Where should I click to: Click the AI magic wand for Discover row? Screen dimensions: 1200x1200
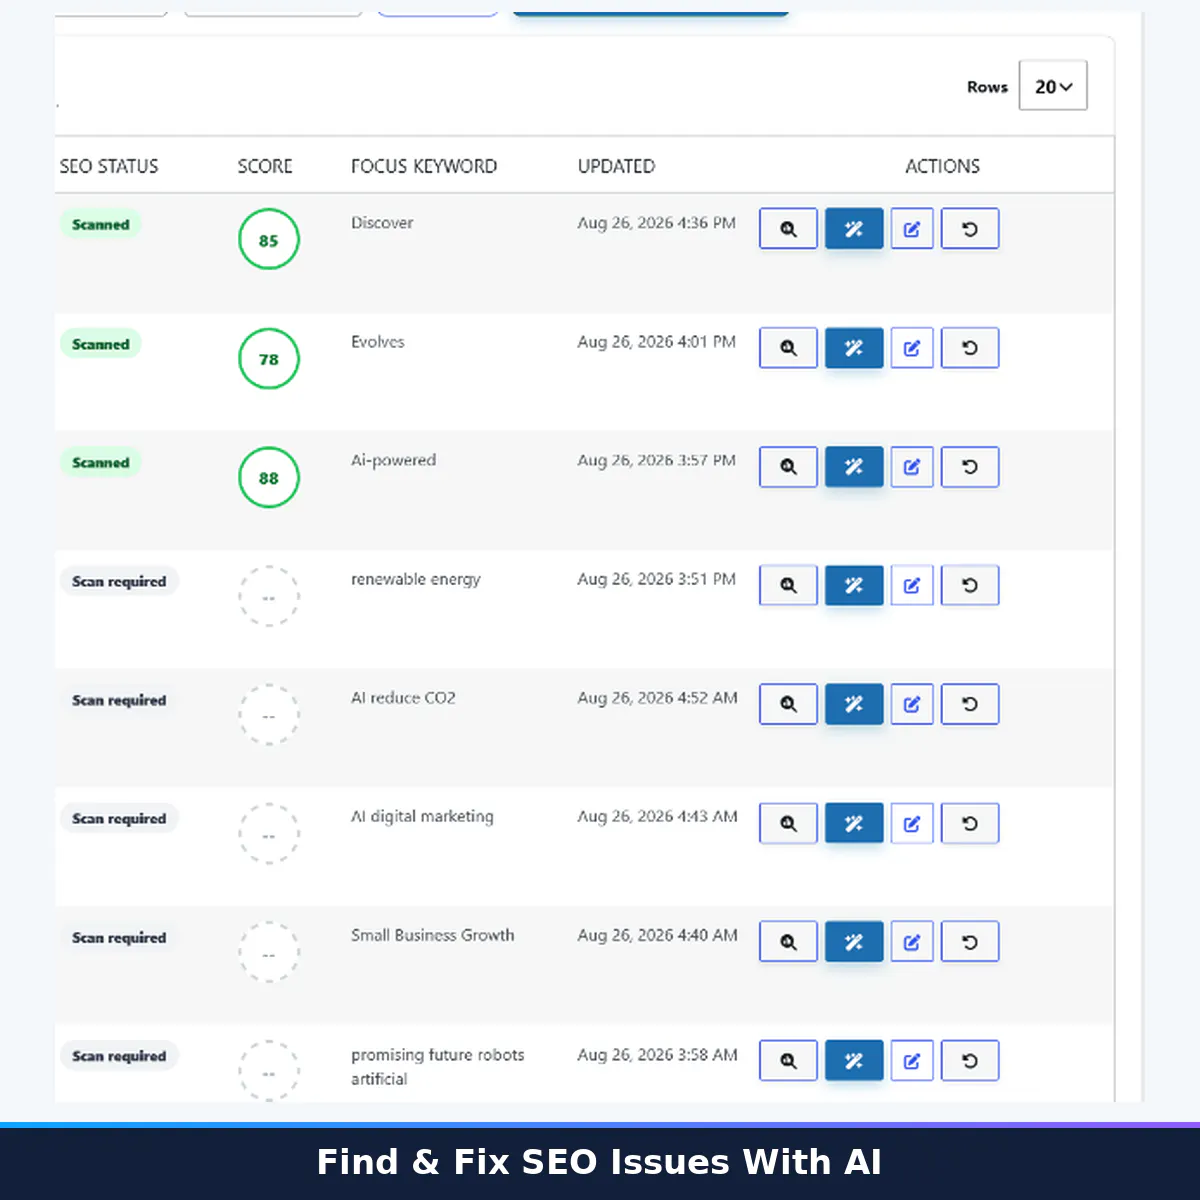(x=854, y=229)
